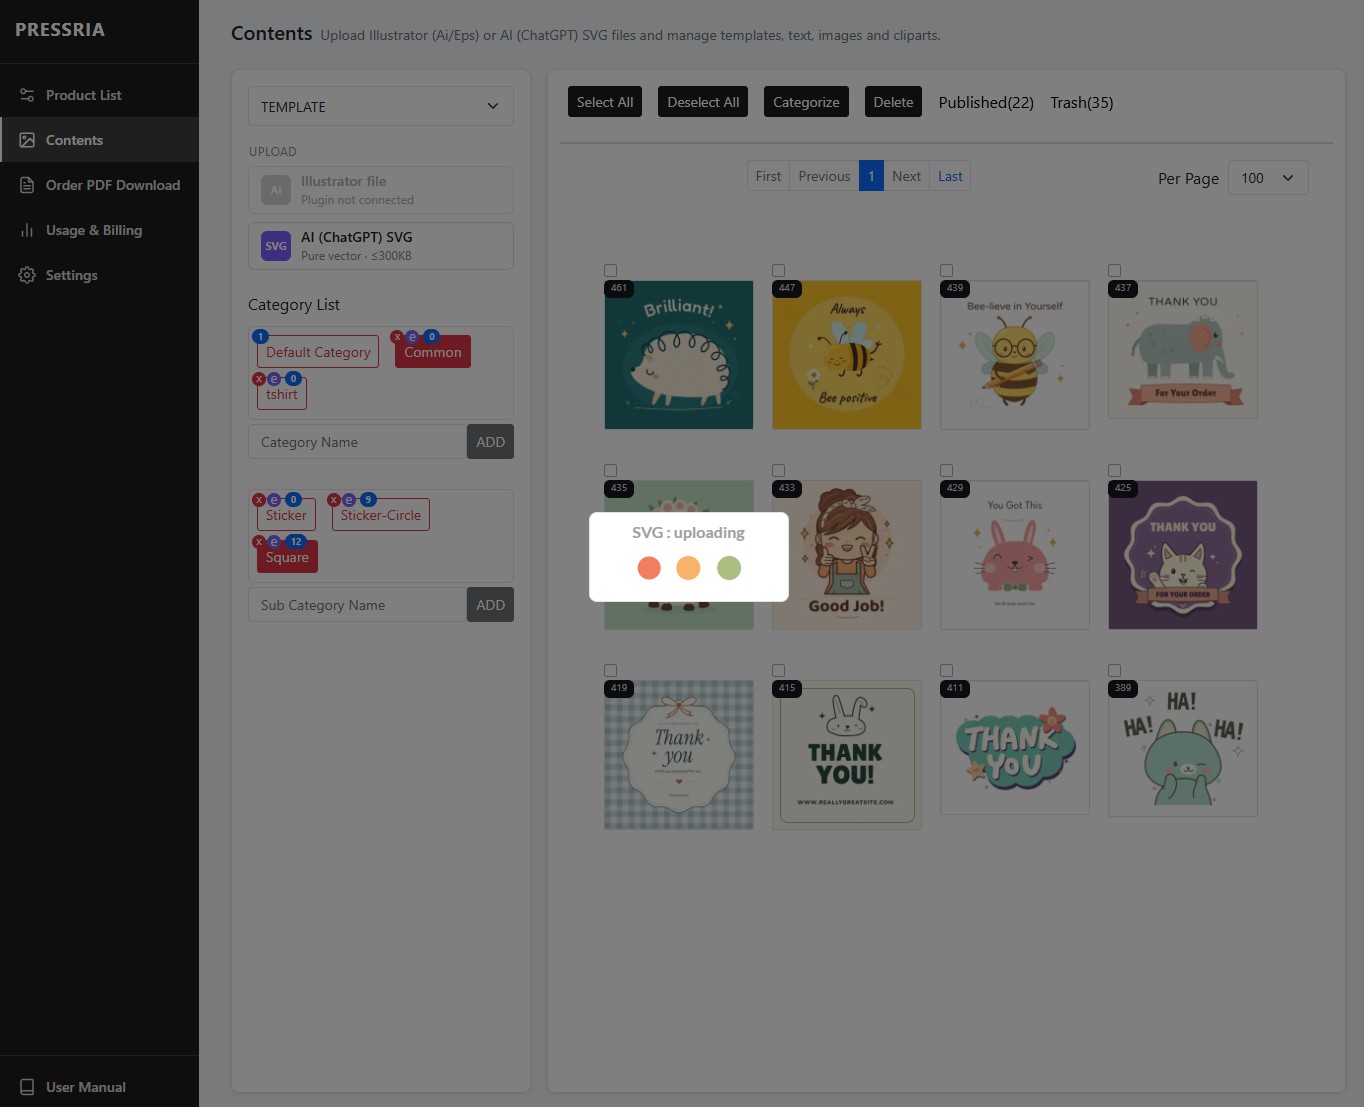Click the Contents image icon in sidebar
The height and width of the screenshot is (1107, 1364).
pos(27,140)
